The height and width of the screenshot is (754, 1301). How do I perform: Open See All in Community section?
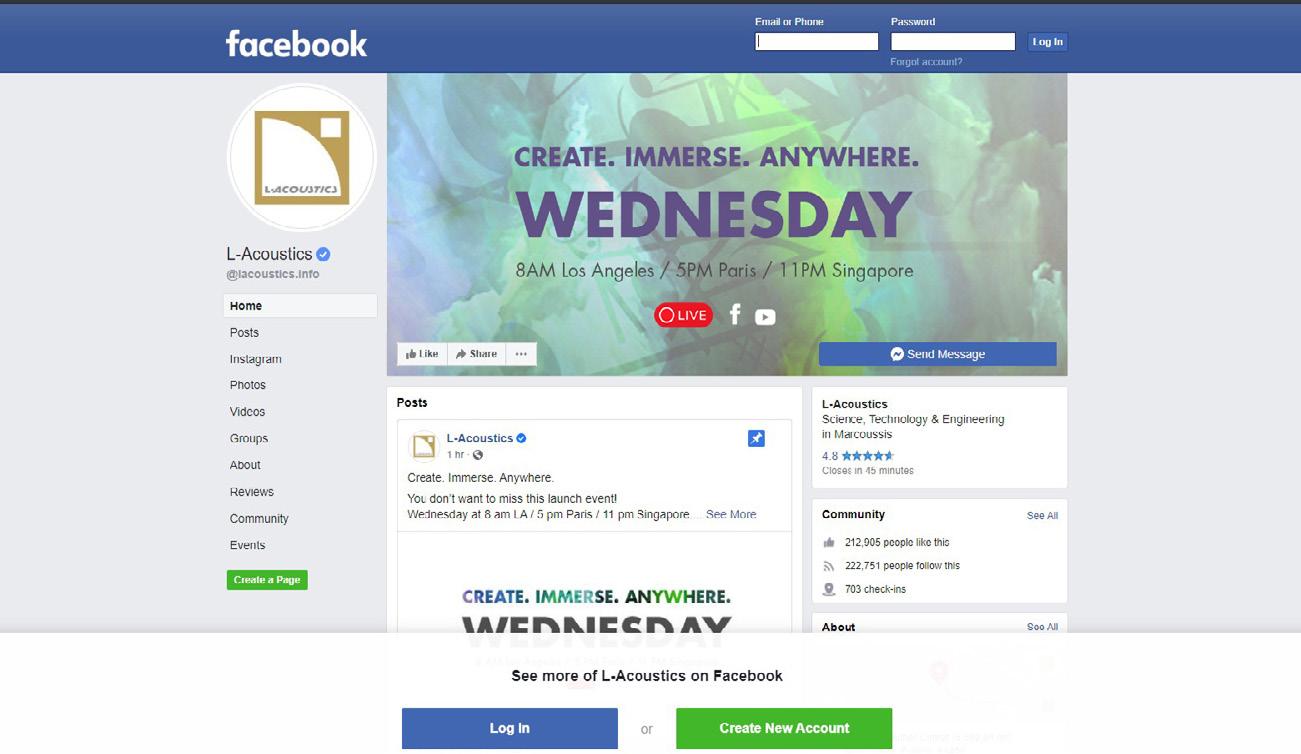(1042, 516)
